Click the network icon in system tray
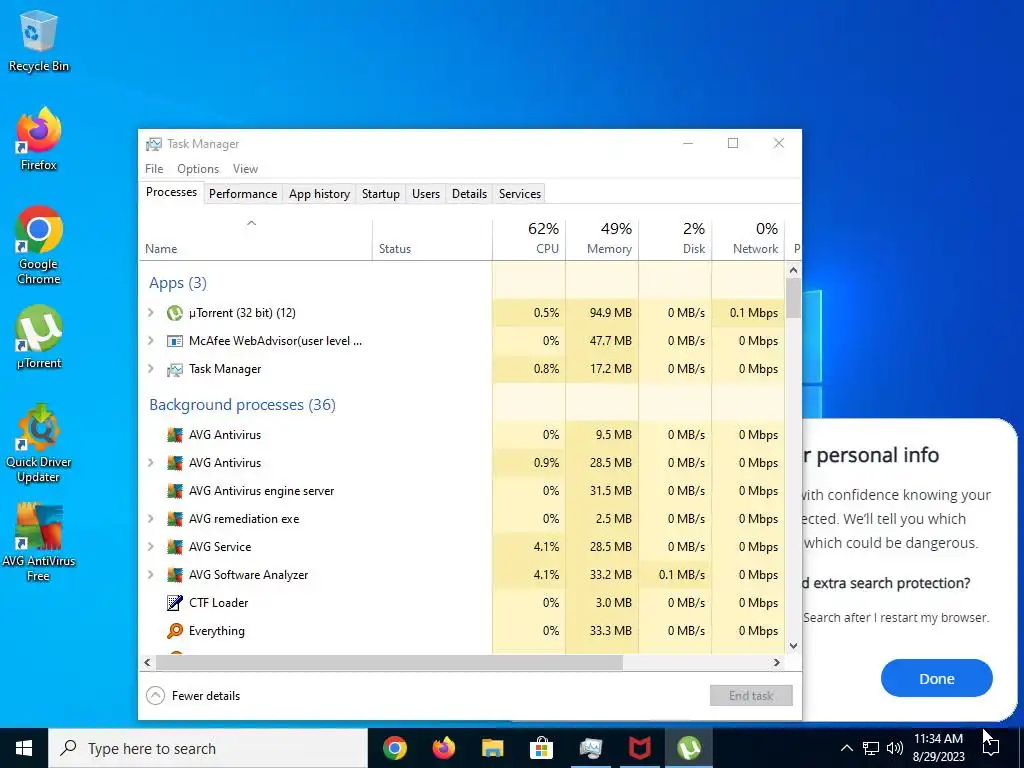 pos(871,748)
